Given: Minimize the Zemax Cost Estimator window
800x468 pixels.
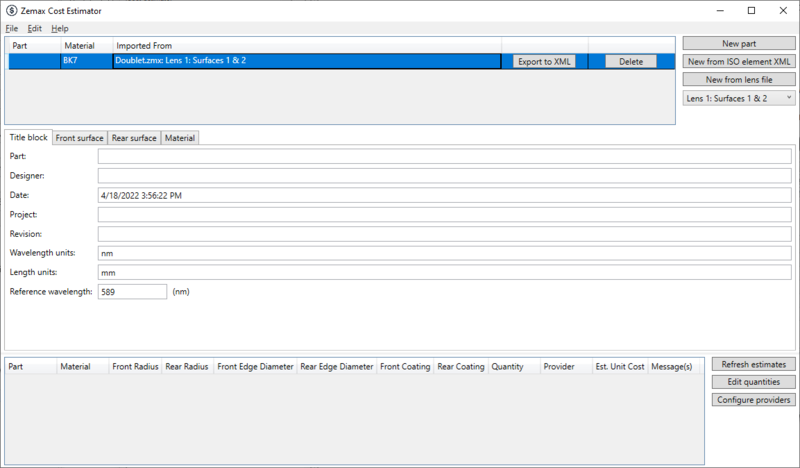Looking at the screenshot, I should 720,11.
